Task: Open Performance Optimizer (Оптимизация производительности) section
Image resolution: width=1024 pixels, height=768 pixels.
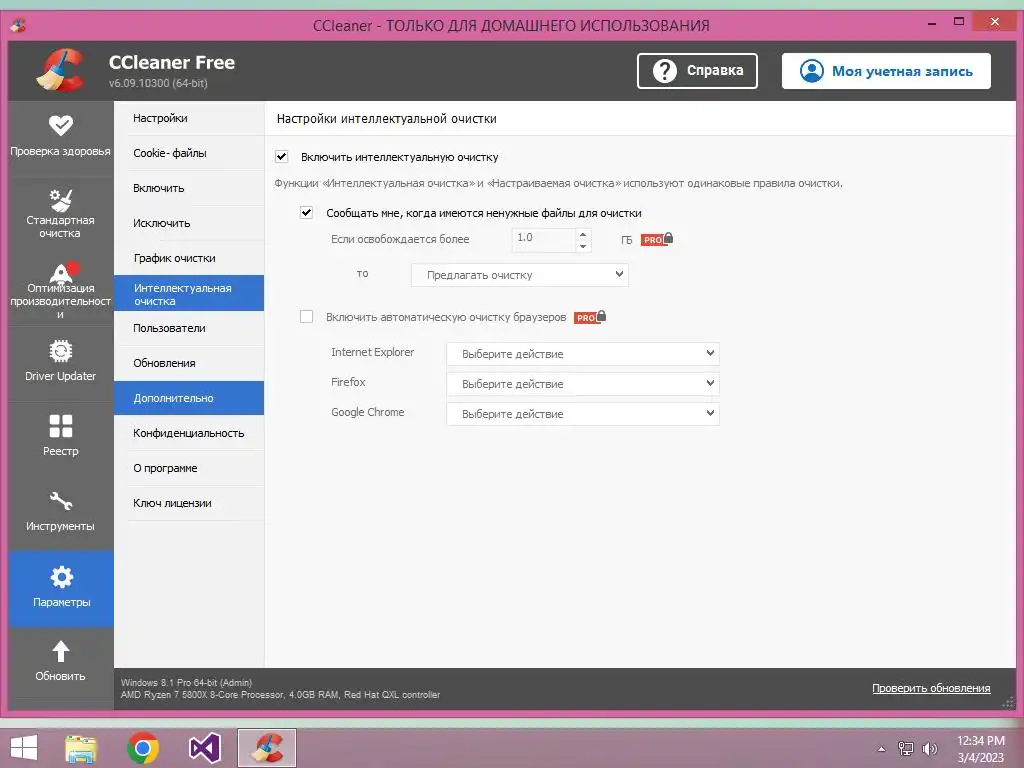Action: [x=61, y=289]
